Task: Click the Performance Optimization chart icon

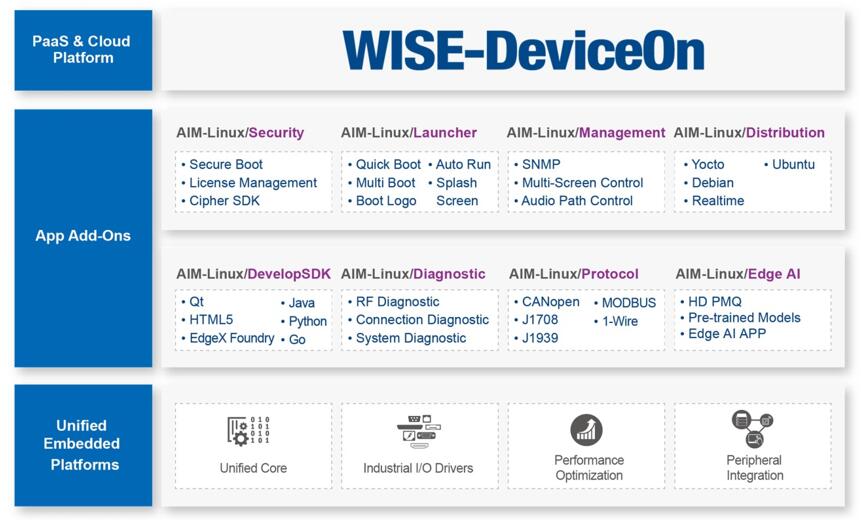Action: tap(586, 429)
